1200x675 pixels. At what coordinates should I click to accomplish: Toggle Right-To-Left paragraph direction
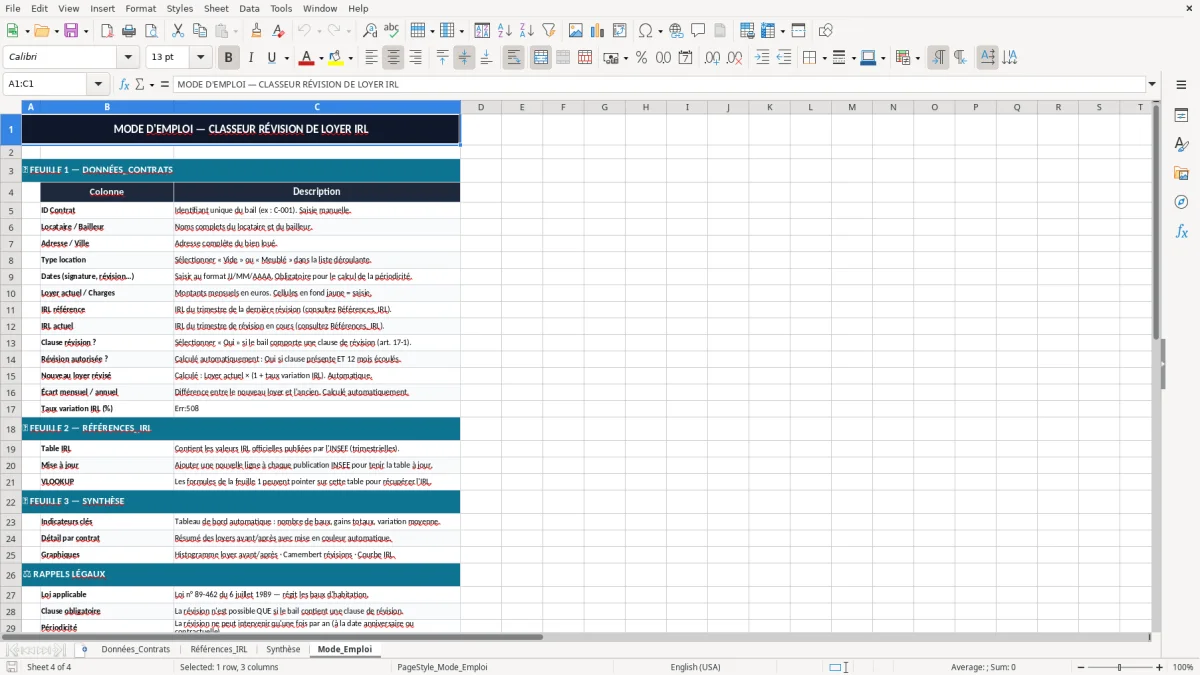click(960, 58)
